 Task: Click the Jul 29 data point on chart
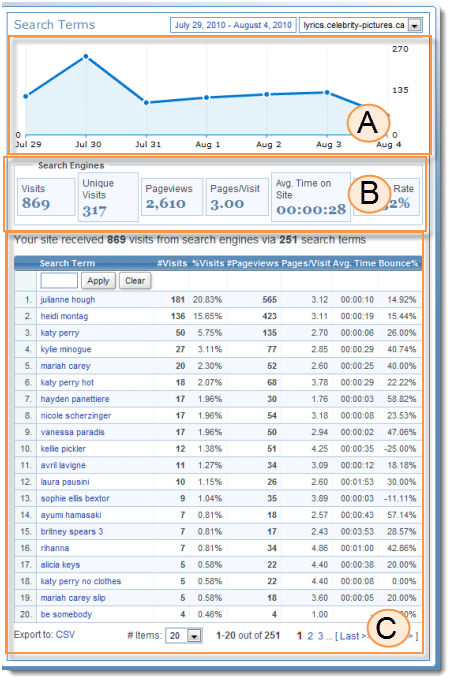pos(26,96)
